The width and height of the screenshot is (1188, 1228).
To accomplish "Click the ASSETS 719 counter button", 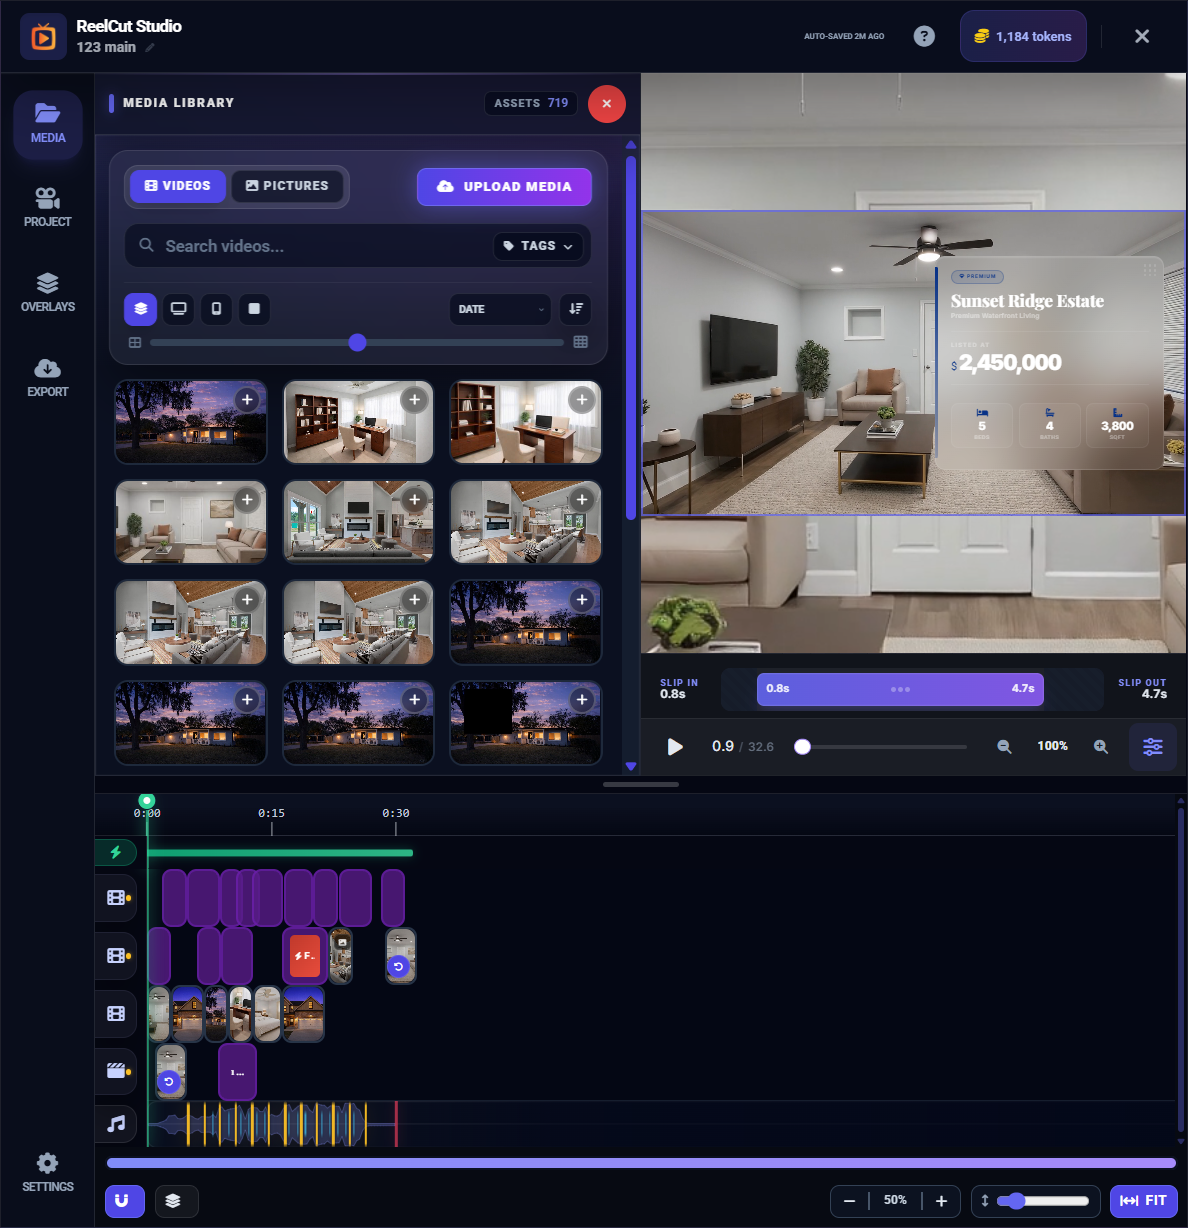I will pyautogui.click(x=531, y=103).
